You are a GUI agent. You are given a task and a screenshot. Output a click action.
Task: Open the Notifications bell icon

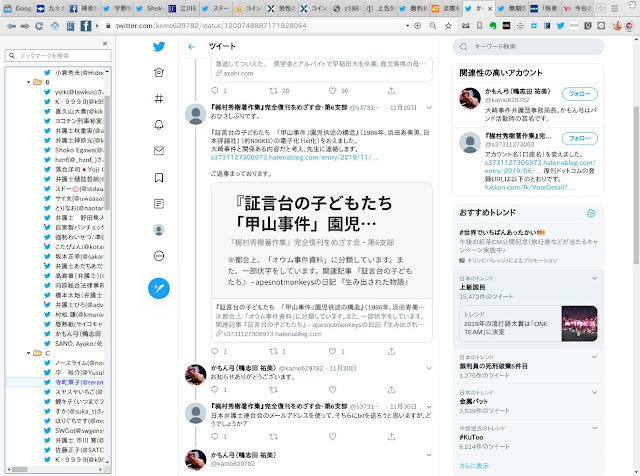point(159,125)
